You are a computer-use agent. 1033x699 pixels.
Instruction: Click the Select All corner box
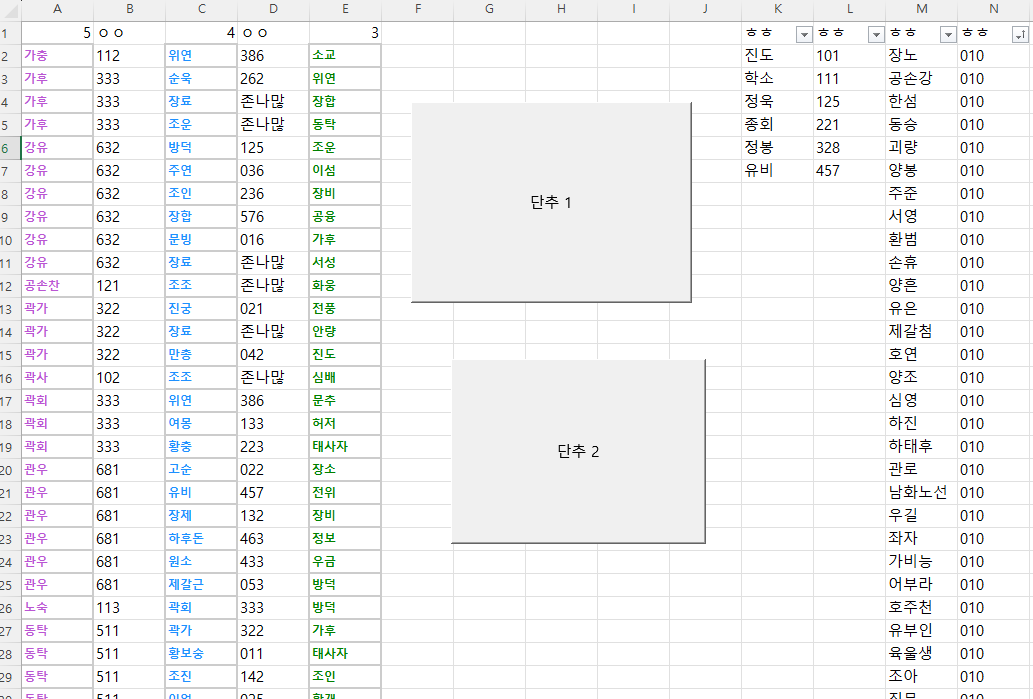click(x=9, y=10)
